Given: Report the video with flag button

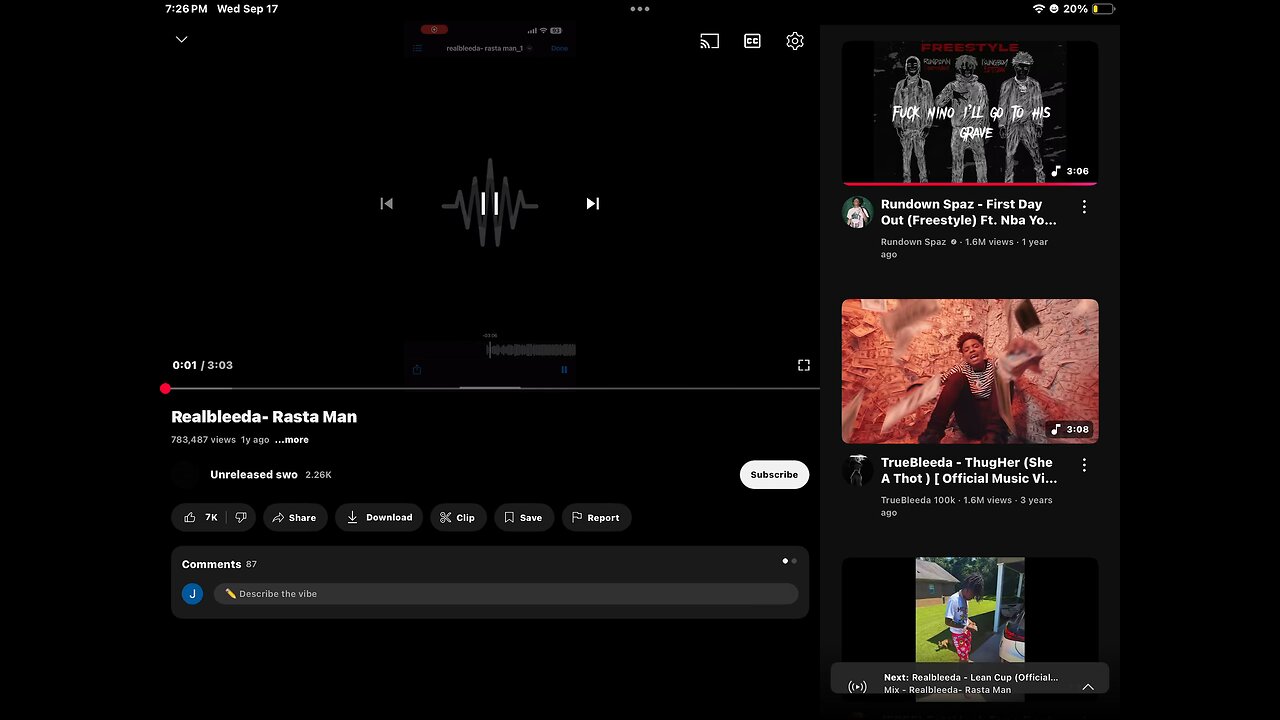Looking at the screenshot, I should [596, 518].
